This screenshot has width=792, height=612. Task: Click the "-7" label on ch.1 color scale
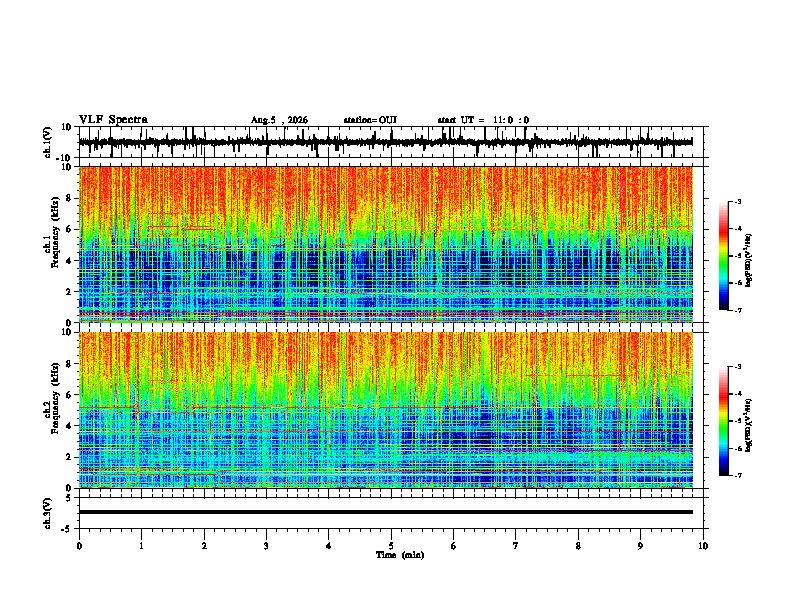(x=737, y=310)
